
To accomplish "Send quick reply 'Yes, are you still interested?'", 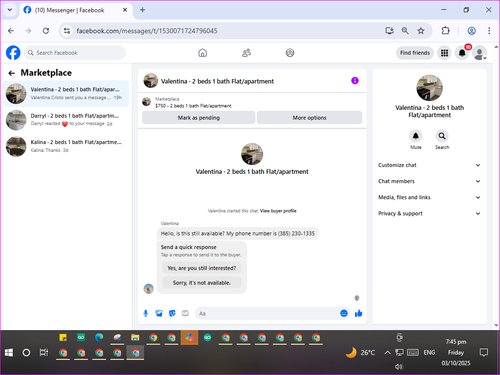I will (202, 268).
